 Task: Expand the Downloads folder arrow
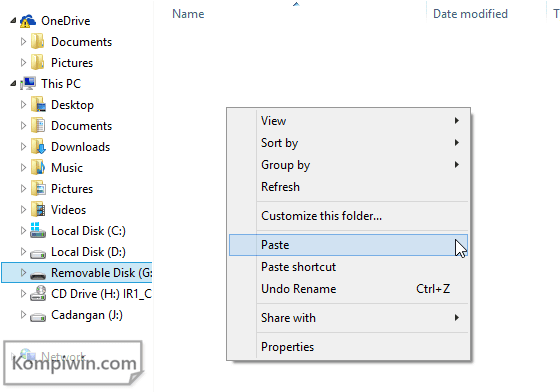point(23,147)
